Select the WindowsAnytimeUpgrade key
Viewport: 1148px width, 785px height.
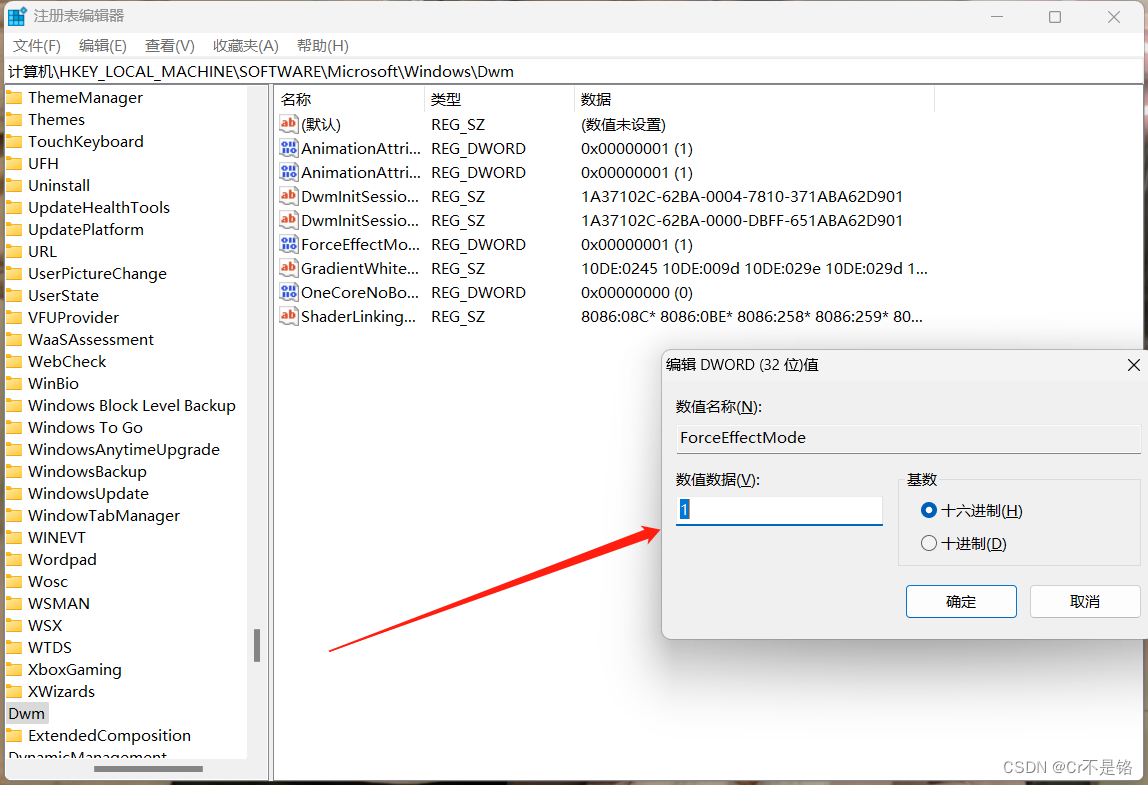(x=124, y=450)
